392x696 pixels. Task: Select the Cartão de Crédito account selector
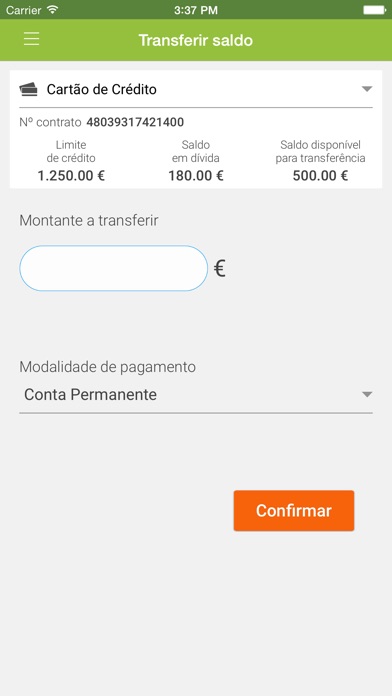click(x=196, y=90)
